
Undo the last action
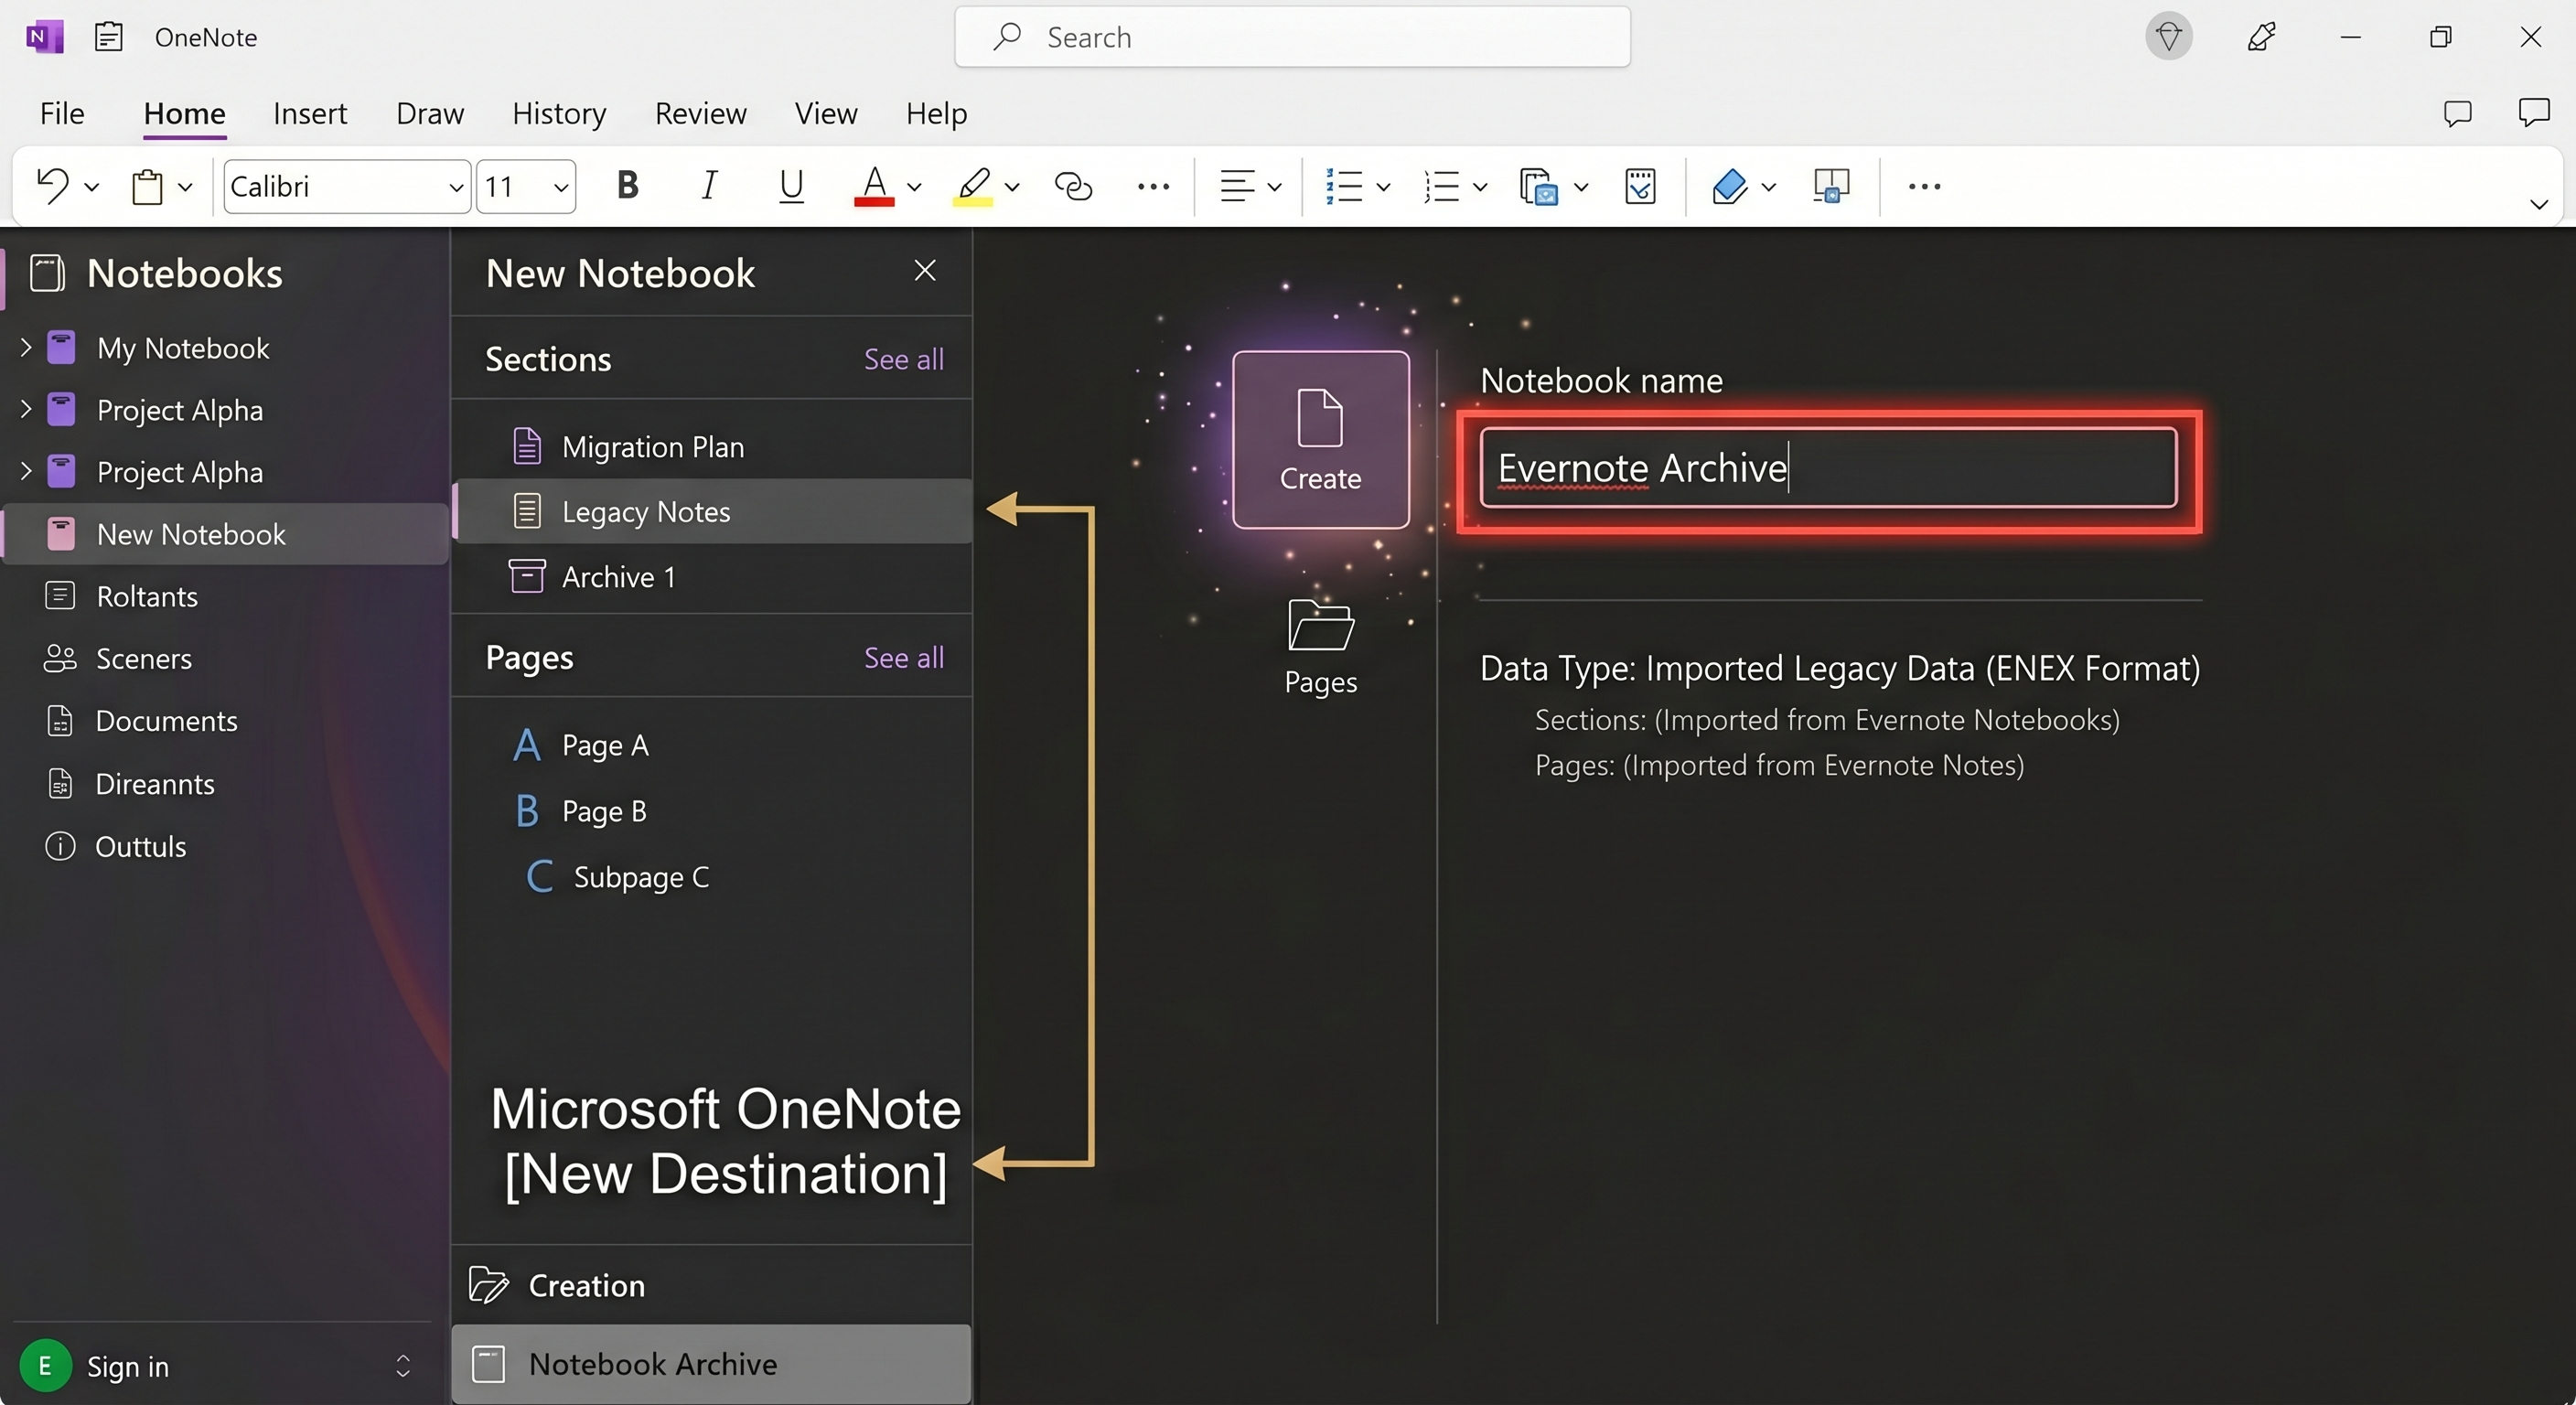[x=52, y=186]
